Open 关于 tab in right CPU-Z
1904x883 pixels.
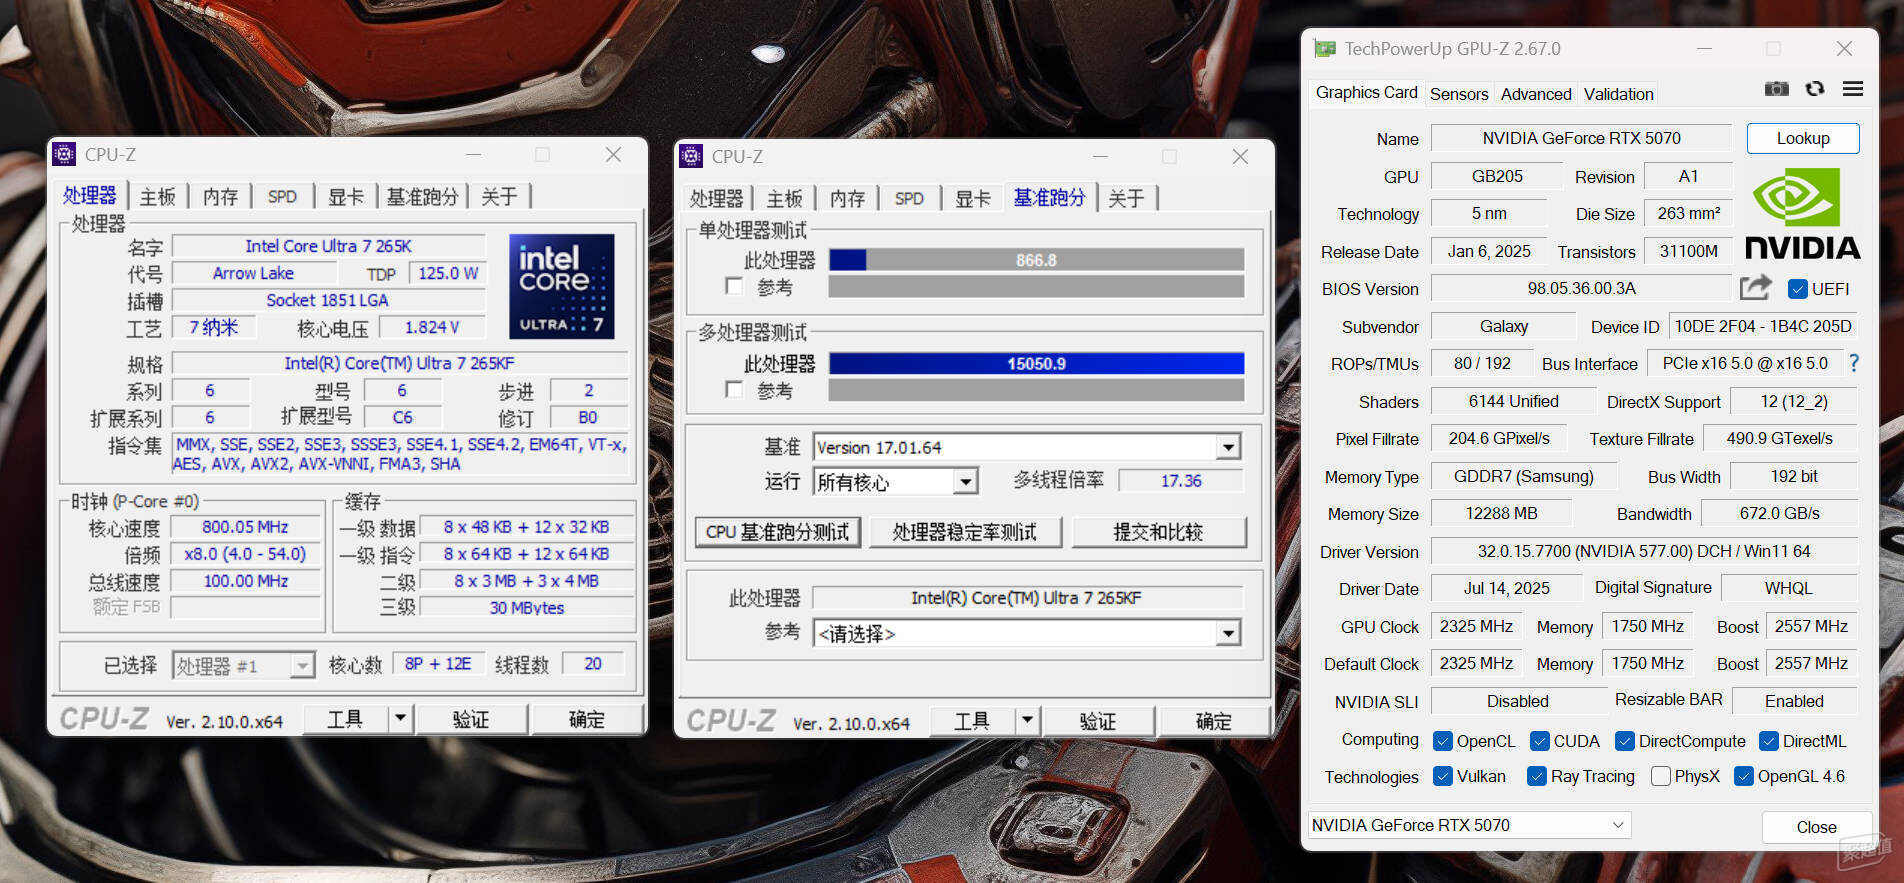point(1126,199)
